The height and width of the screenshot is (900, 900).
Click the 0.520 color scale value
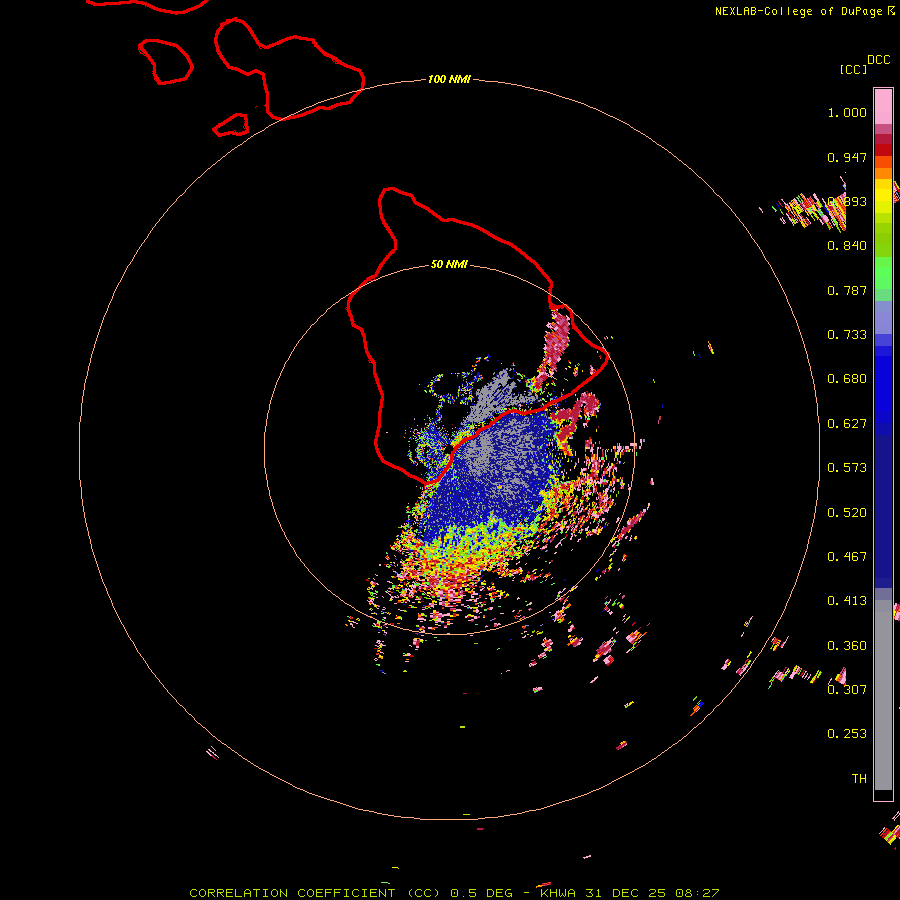click(847, 513)
